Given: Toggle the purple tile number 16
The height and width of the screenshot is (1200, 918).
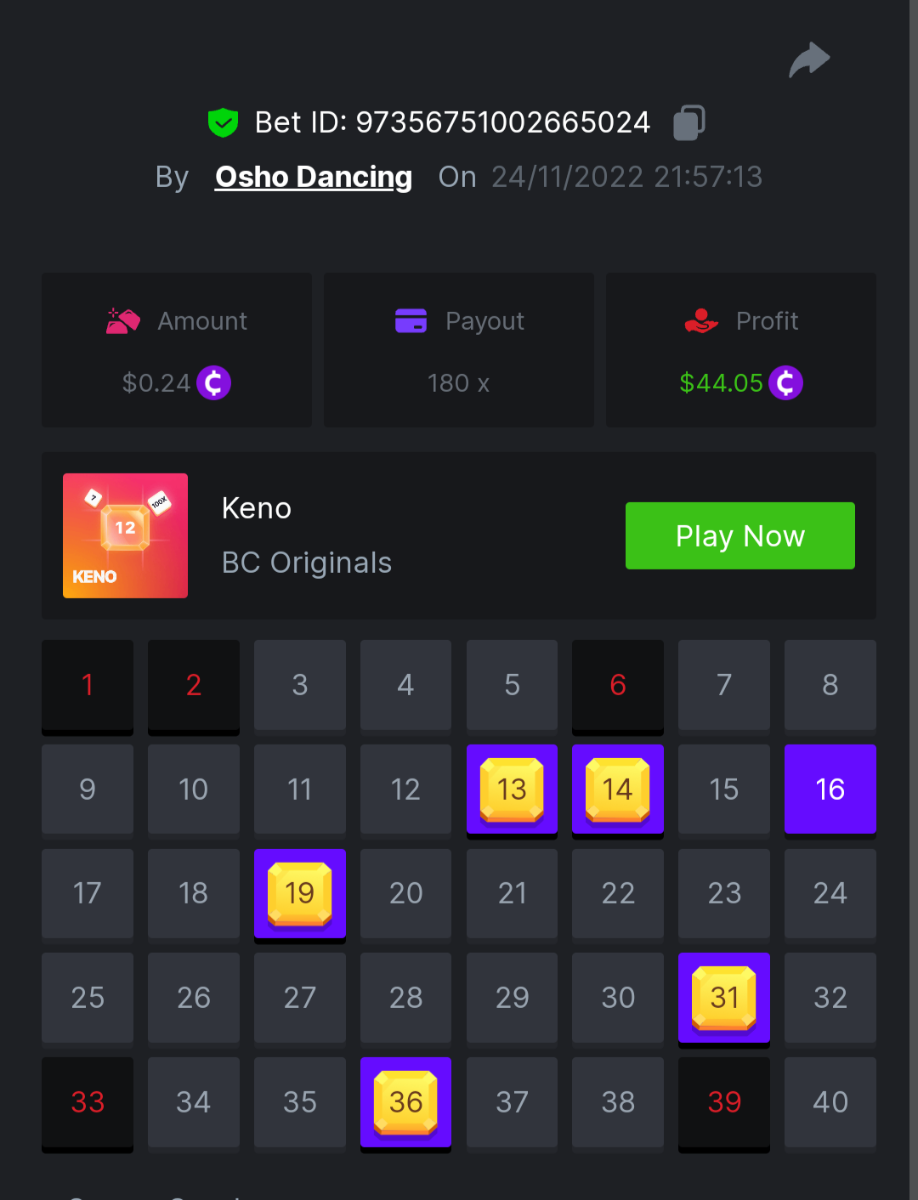Looking at the screenshot, I should point(830,789).
